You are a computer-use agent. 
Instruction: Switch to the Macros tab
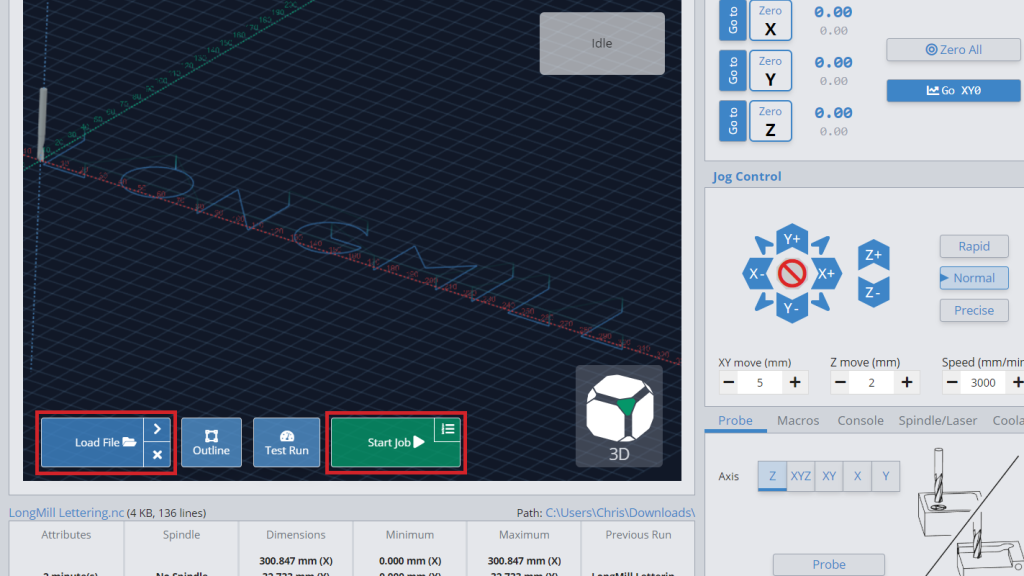(798, 421)
